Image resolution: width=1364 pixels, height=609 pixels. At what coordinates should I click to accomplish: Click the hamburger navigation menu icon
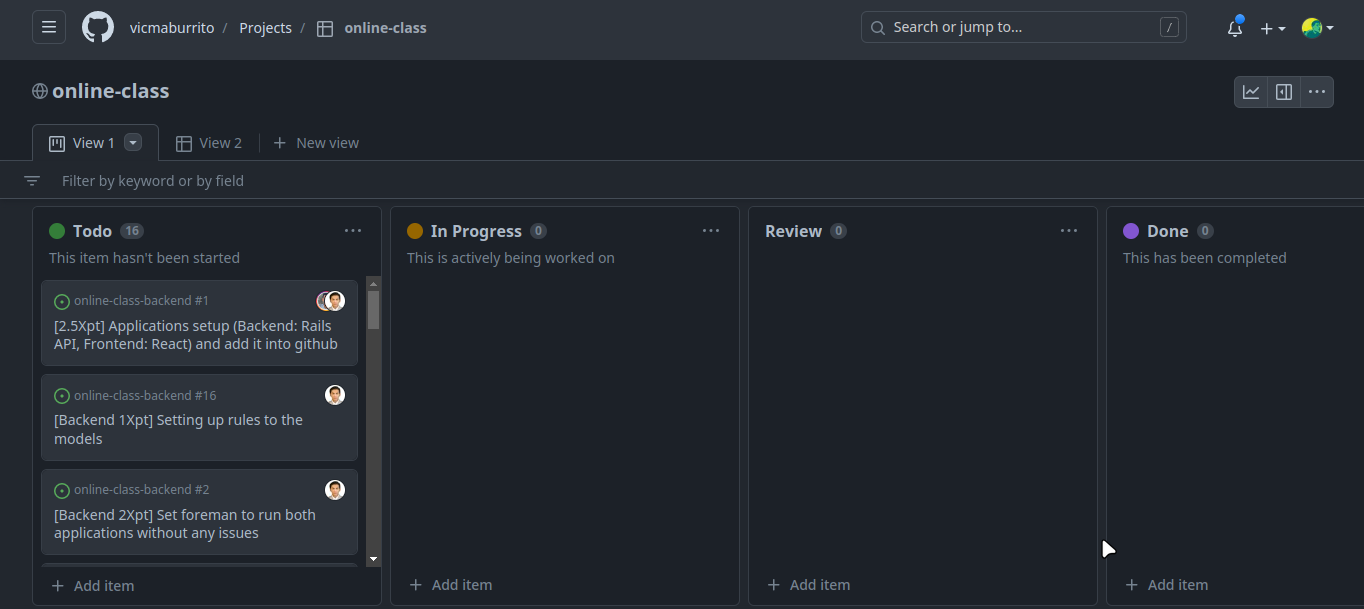pyautogui.click(x=48, y=27)
